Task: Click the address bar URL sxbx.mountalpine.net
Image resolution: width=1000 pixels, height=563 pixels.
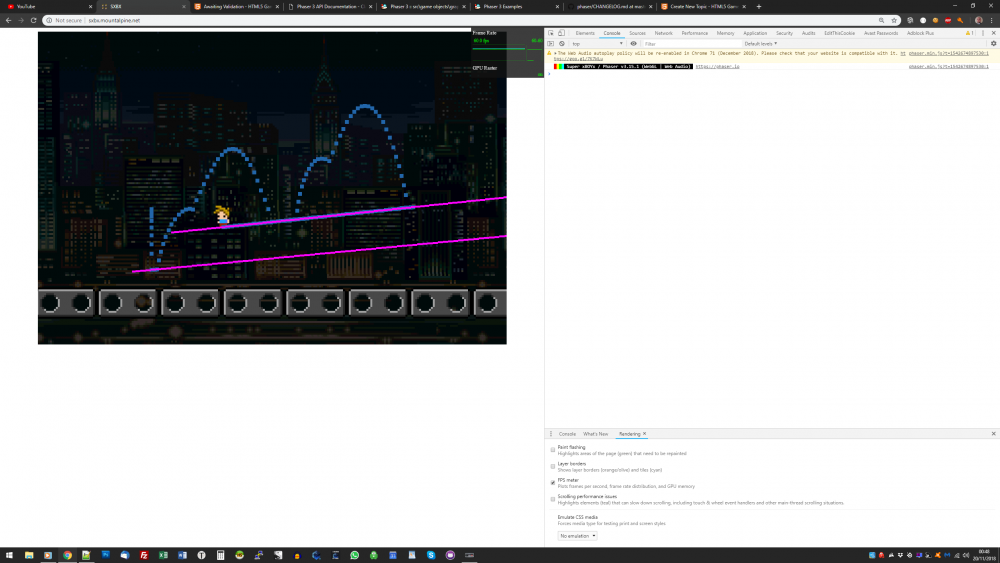Action: 114,20
